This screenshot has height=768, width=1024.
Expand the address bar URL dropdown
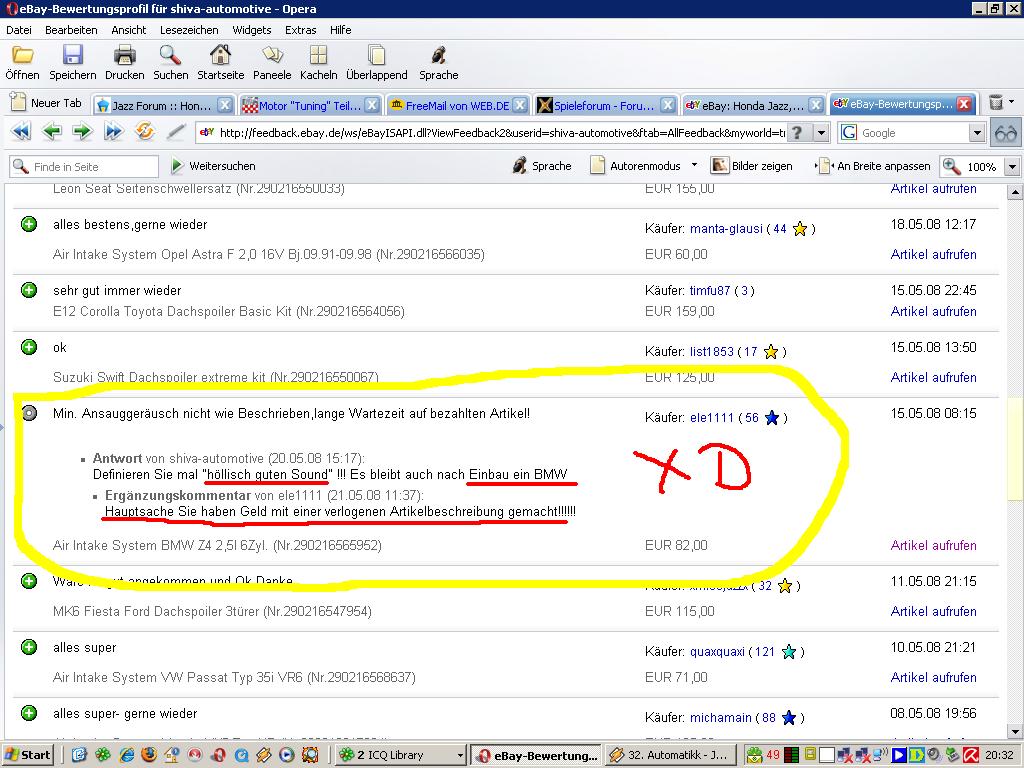click(821, 133)
